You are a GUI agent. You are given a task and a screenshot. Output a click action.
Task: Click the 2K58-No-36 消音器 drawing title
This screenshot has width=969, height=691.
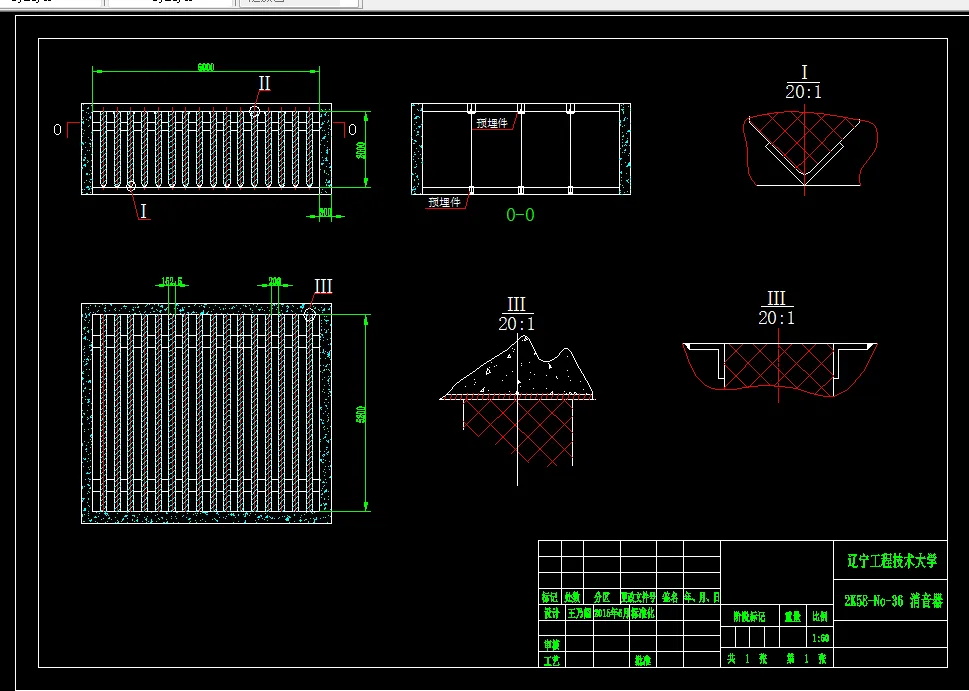tap(894, 601)
